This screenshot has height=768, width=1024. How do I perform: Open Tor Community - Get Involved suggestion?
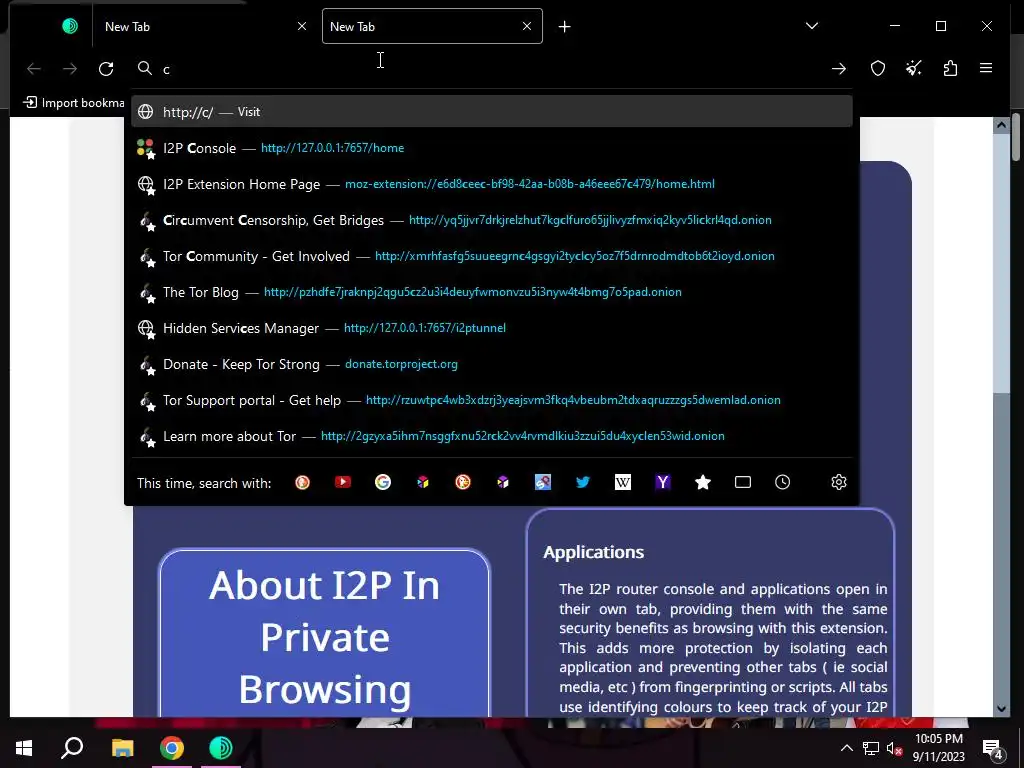[x=492, y=256]
